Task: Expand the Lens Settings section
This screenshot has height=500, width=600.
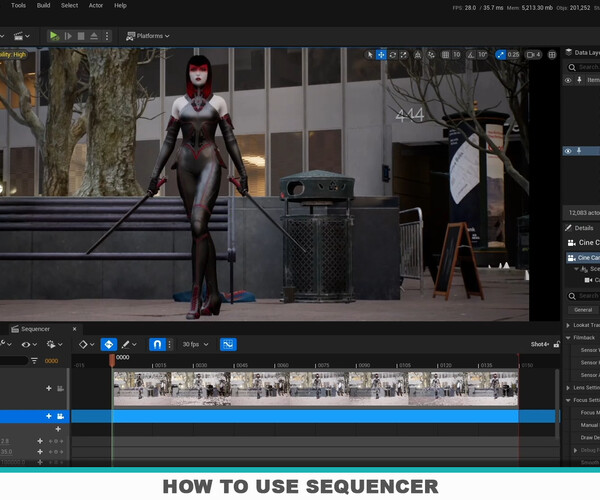Action: 568,388
